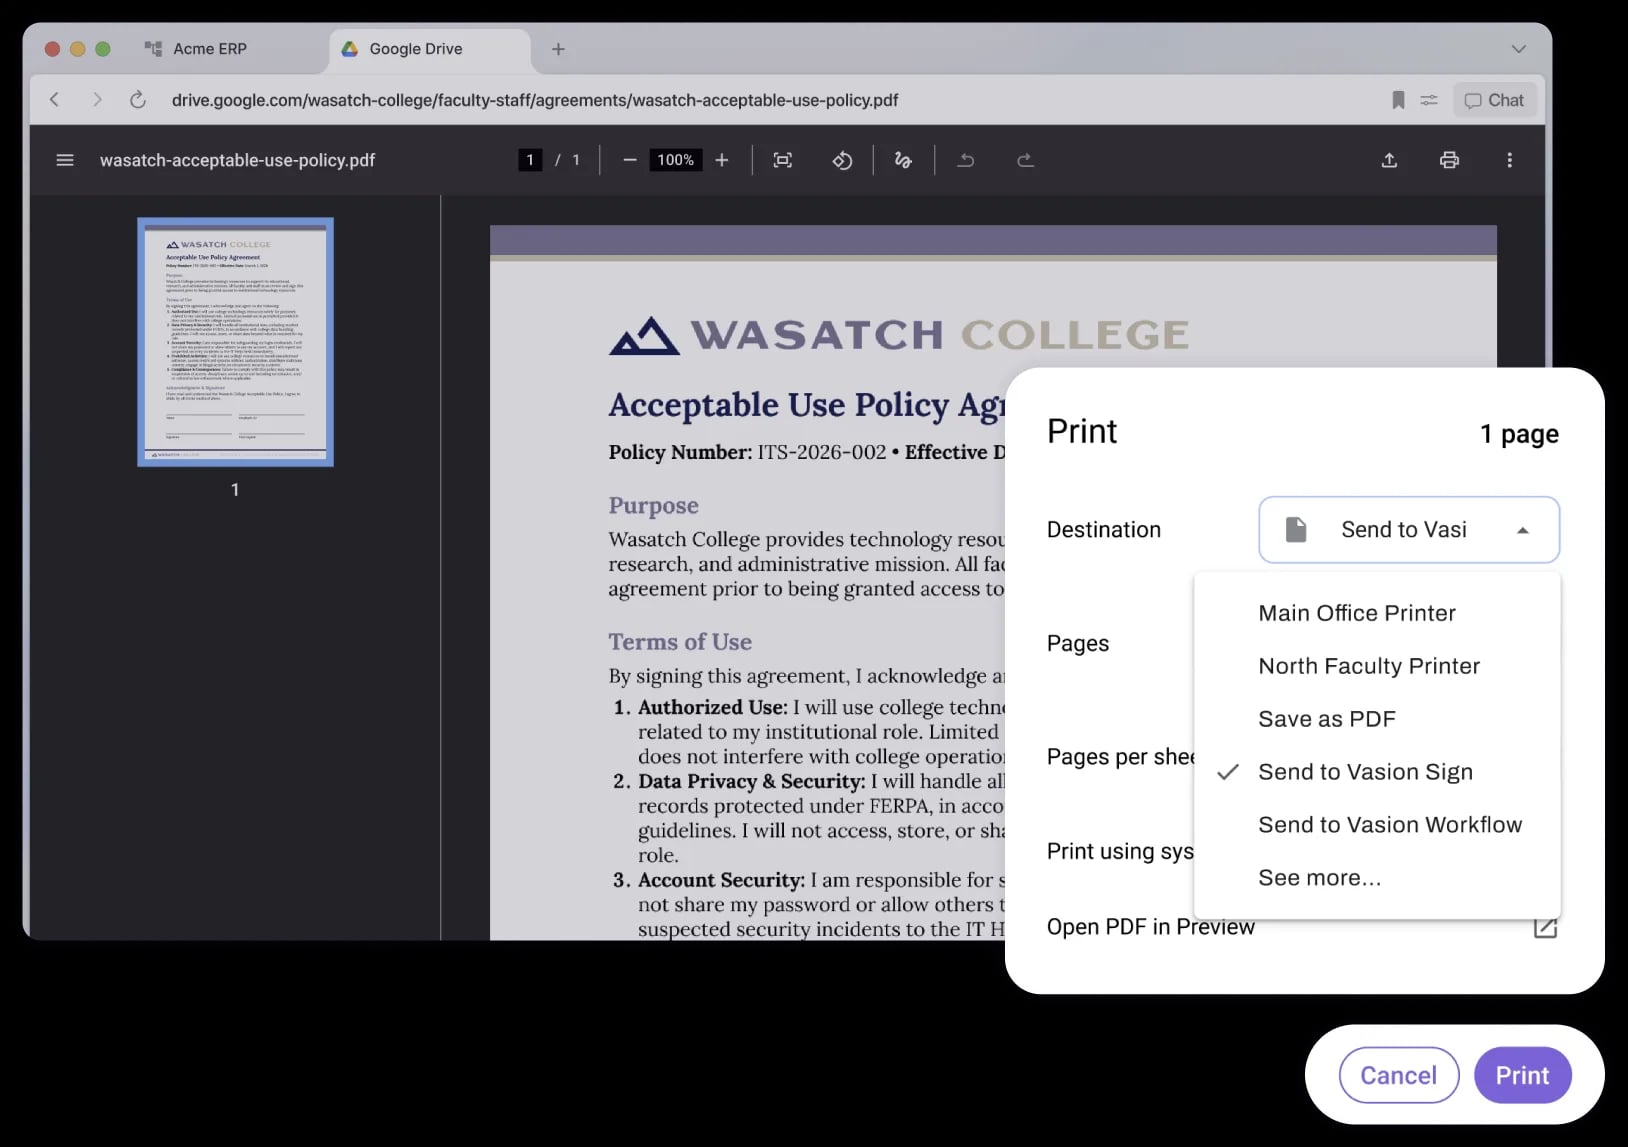Click the purple Print button

(x=1522, y=1075)
